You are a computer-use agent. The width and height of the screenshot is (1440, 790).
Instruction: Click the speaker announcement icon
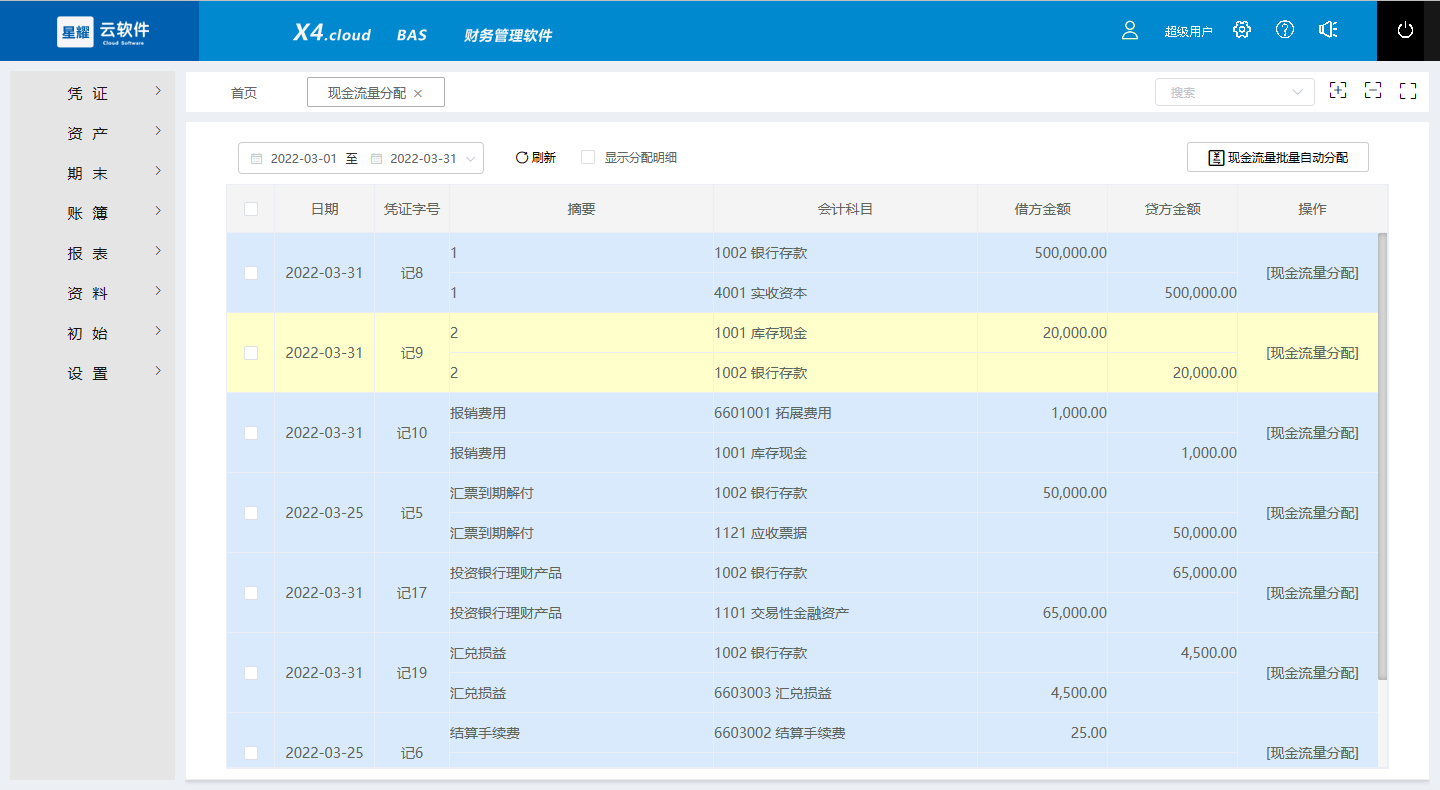(1328, 30)
